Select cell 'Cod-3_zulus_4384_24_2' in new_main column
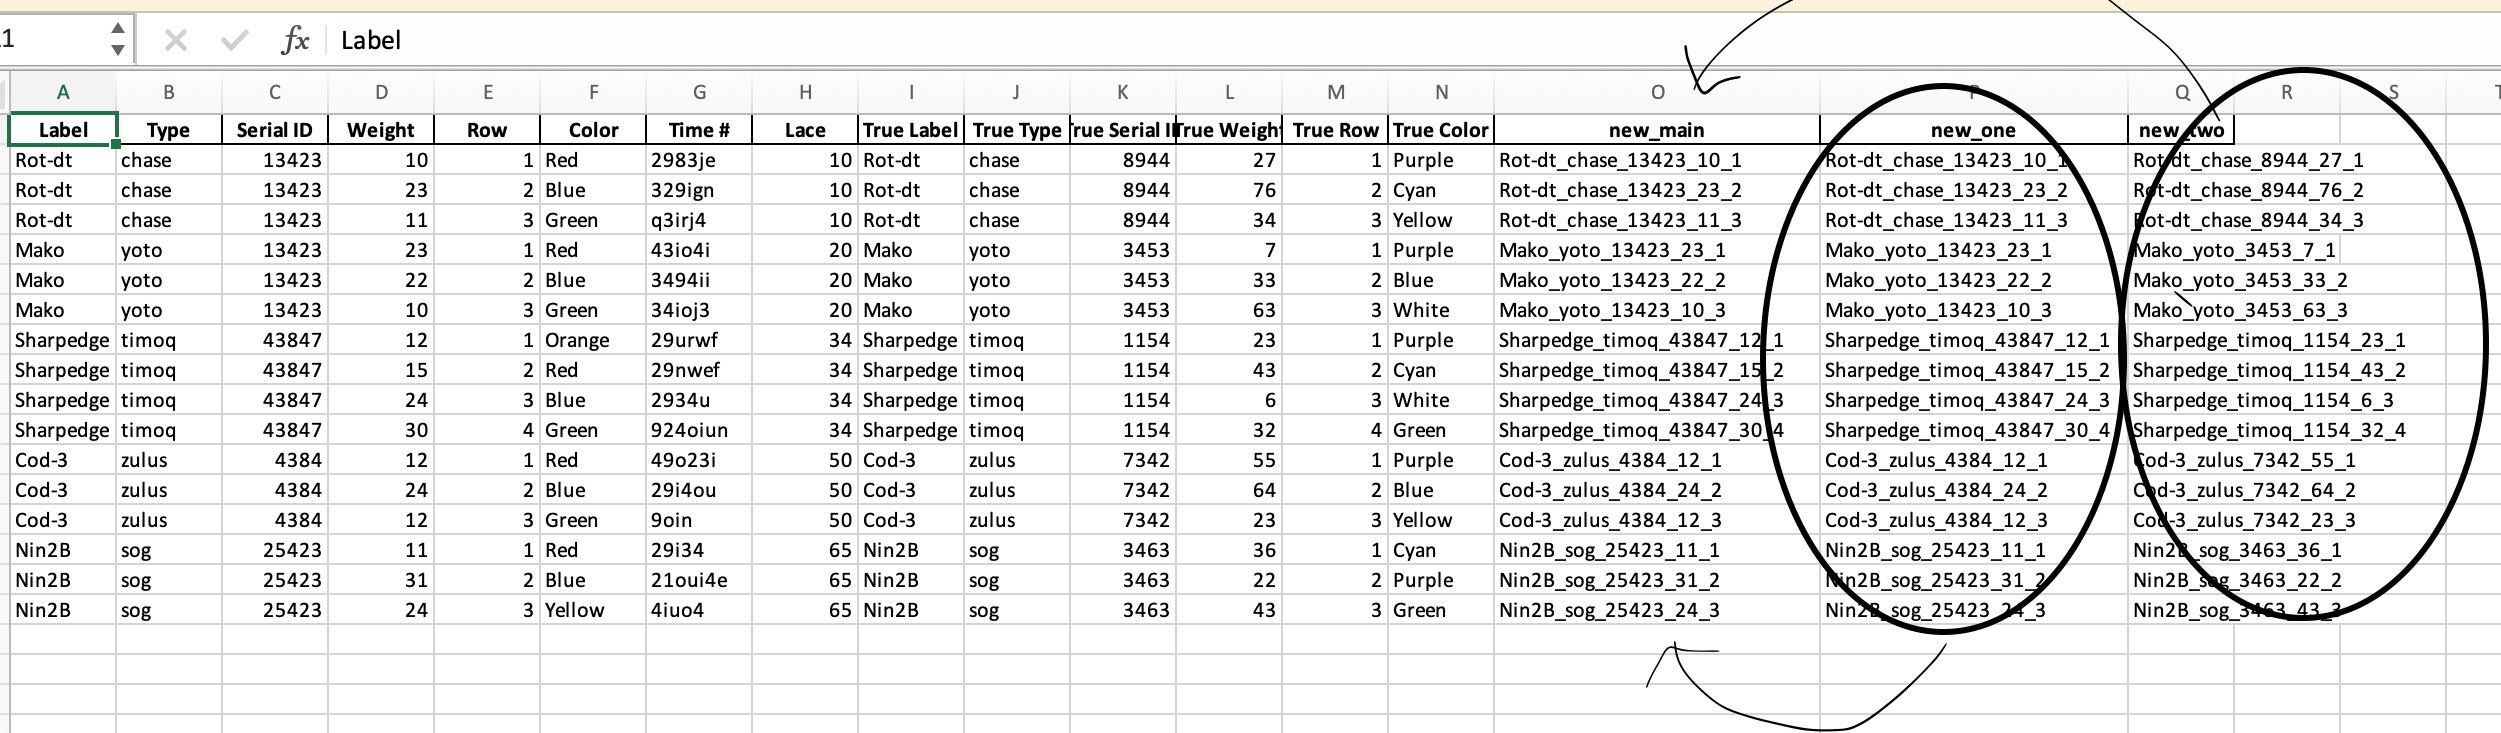The image size is (2501, 733). pos(1657,490)
